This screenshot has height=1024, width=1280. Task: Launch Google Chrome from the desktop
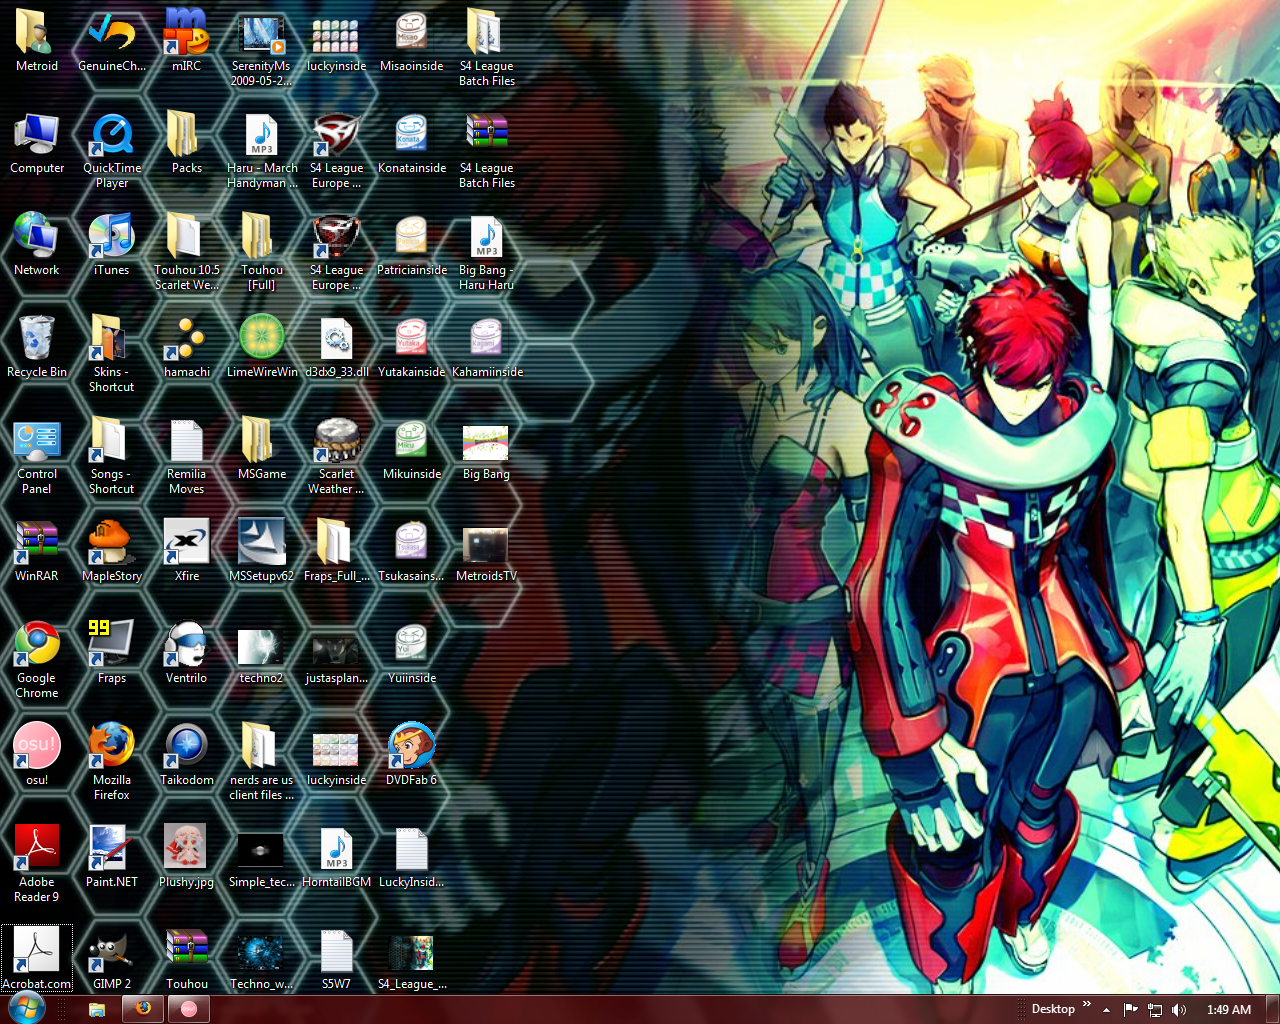pyautogui.click(x=37, y=660)
